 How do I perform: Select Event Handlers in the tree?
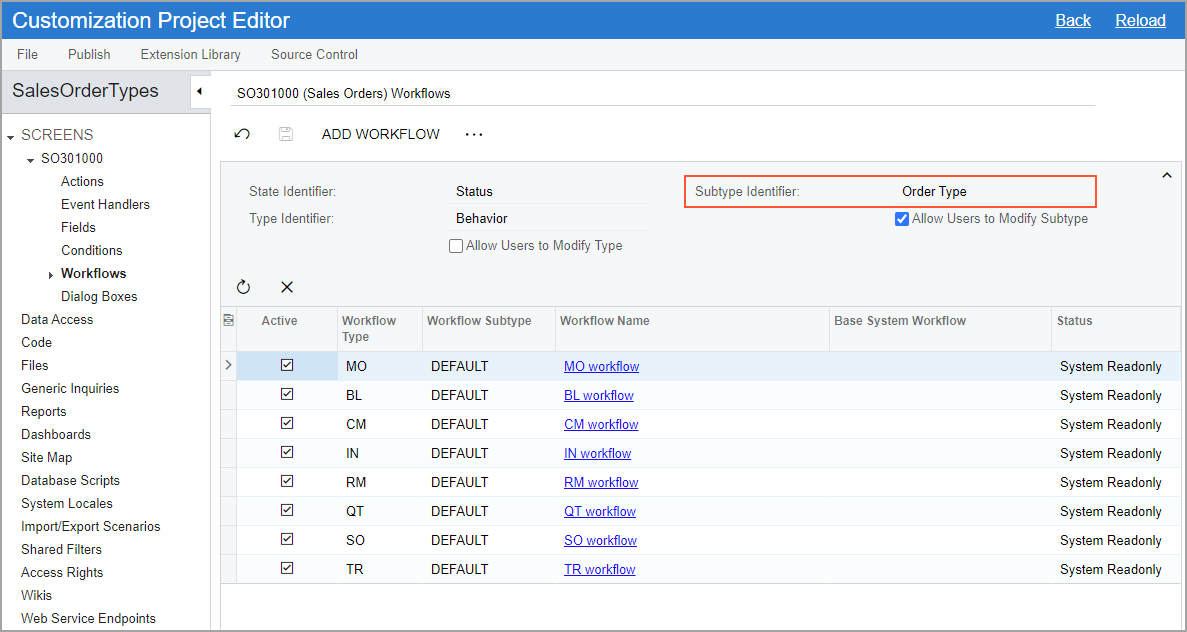pos(105,204)
